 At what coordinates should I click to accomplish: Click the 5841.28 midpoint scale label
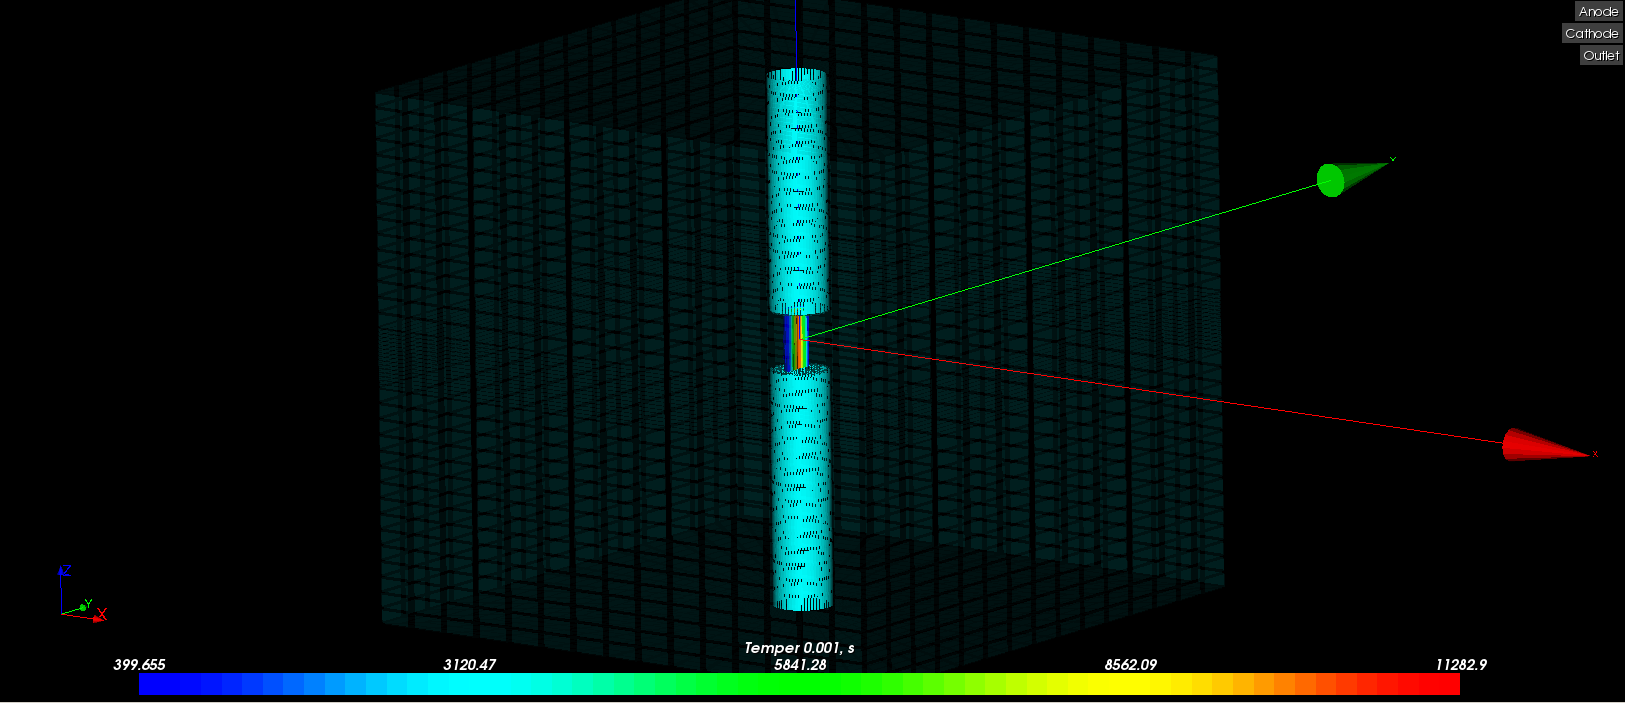(800, 664)
